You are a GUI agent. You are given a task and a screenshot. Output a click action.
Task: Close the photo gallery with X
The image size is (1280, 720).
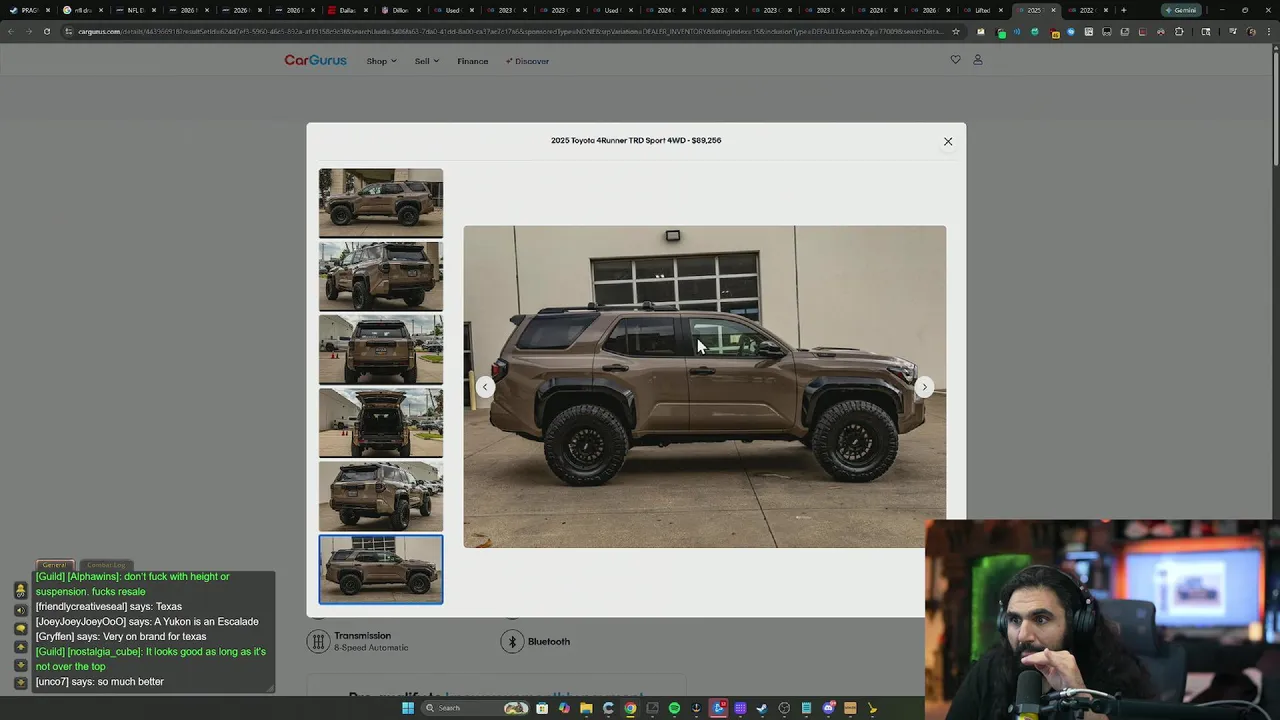[948, 141]
